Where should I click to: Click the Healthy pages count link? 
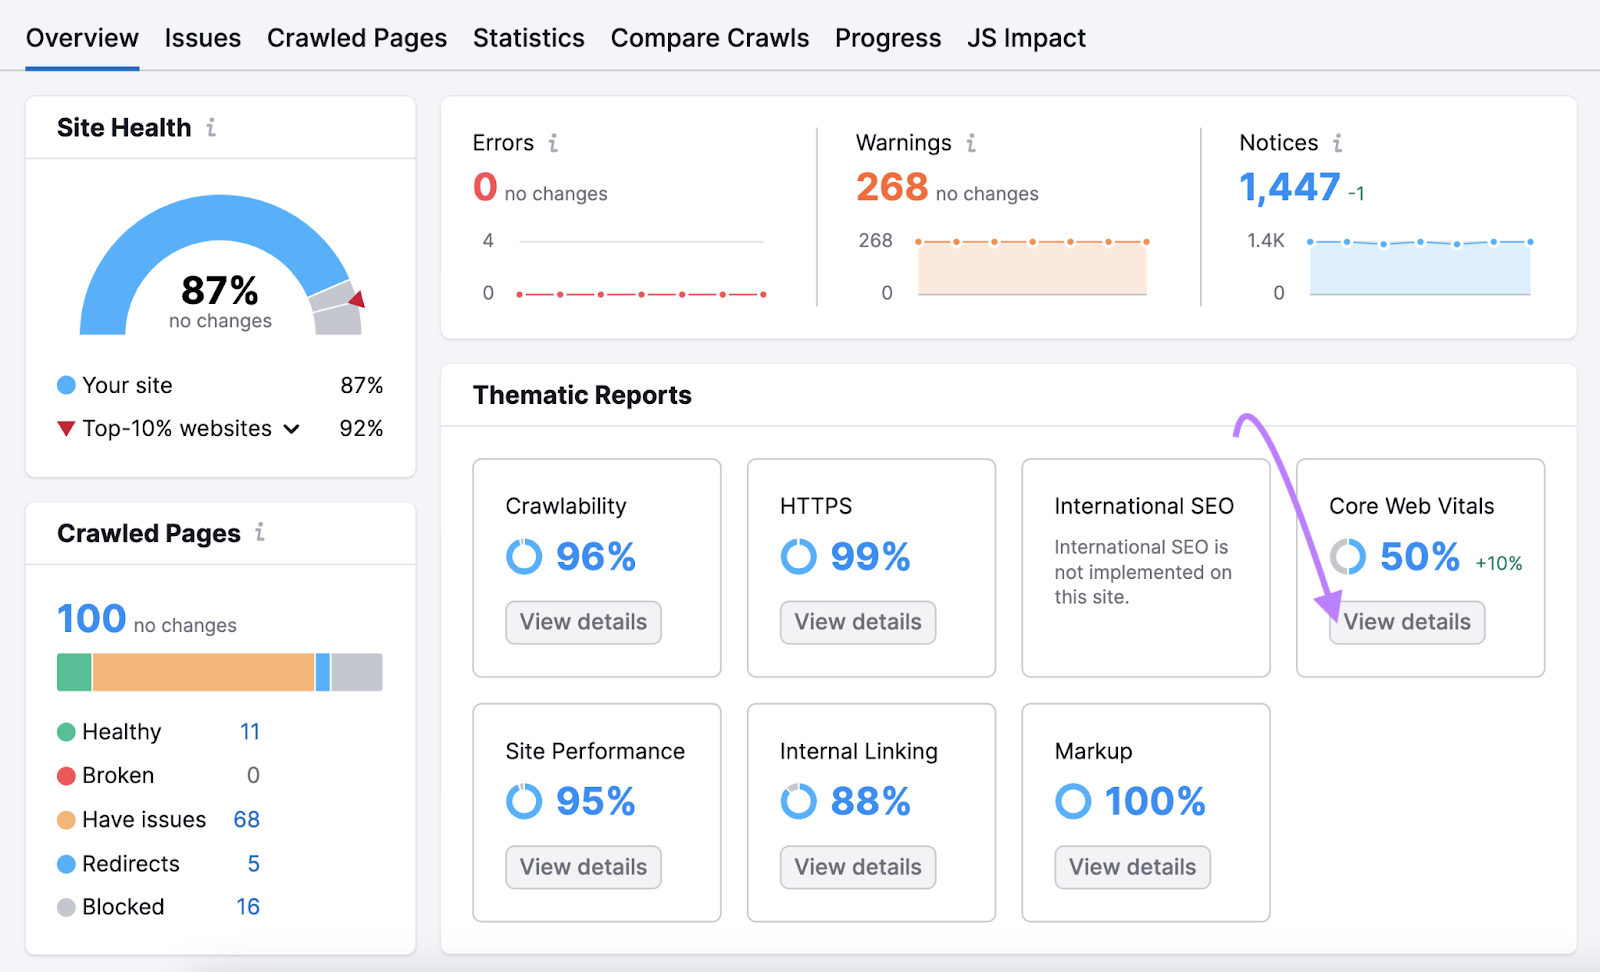coord(251,731)
